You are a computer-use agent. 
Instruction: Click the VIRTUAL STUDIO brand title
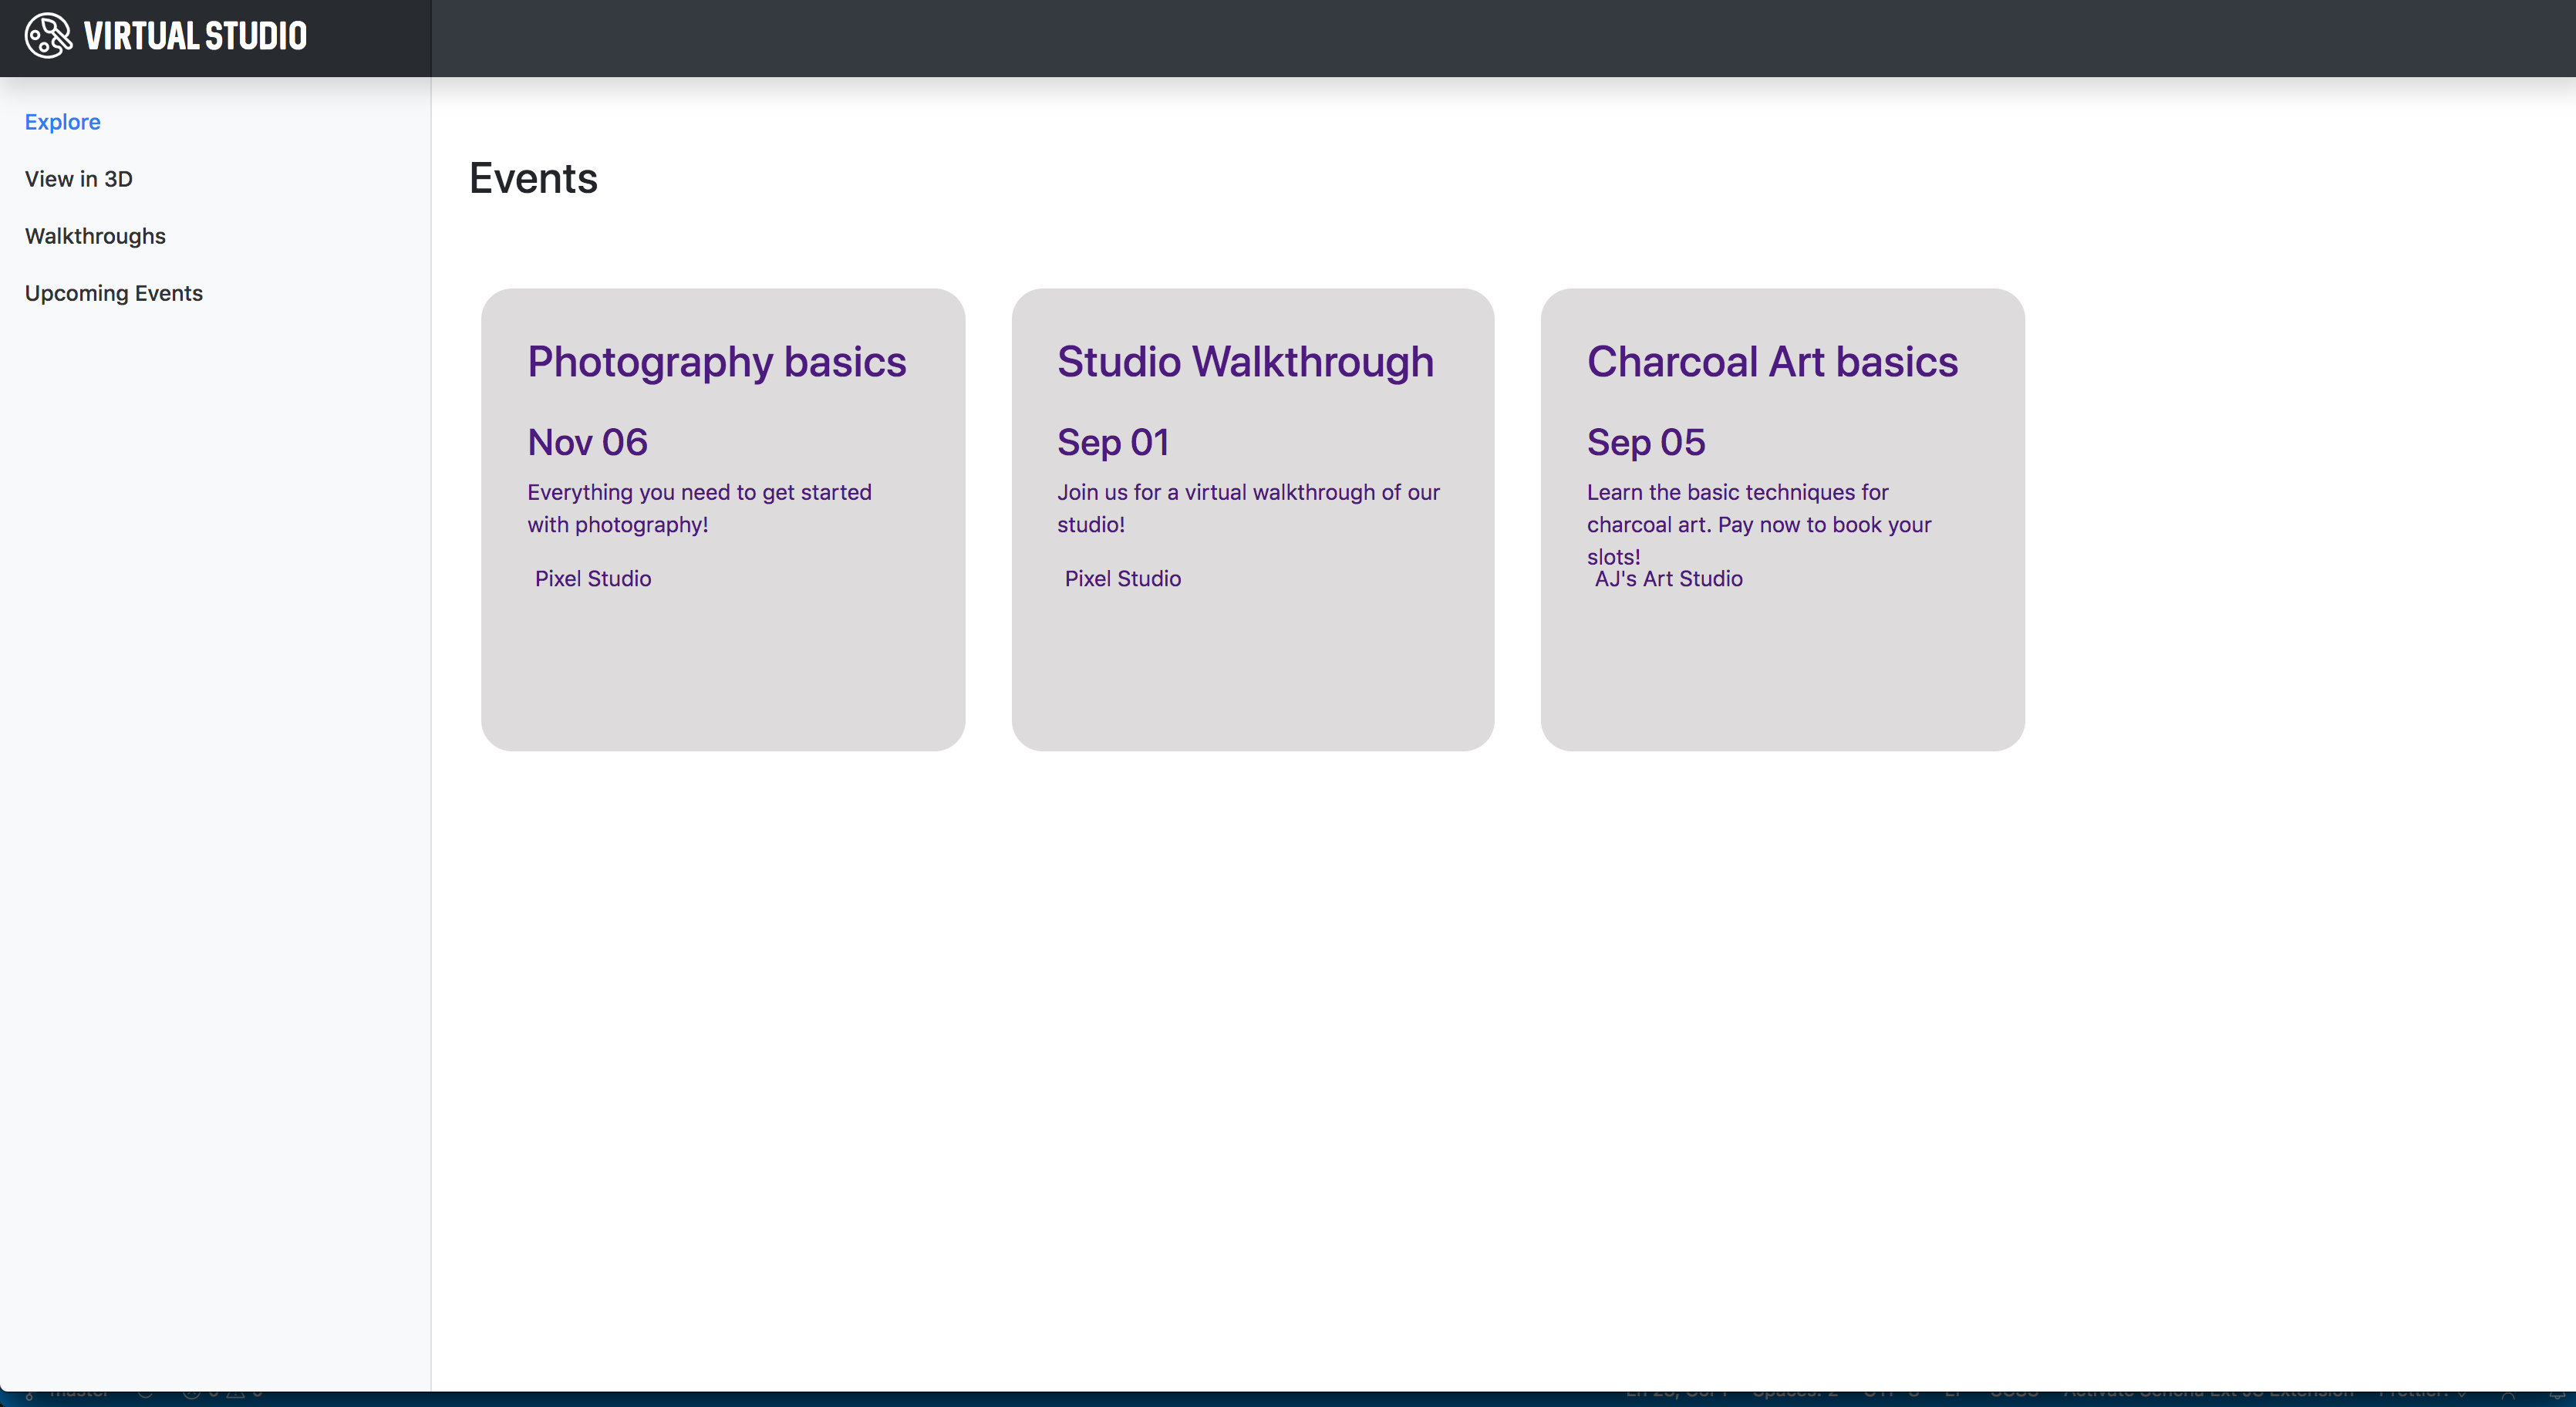(x=195, y=36)
